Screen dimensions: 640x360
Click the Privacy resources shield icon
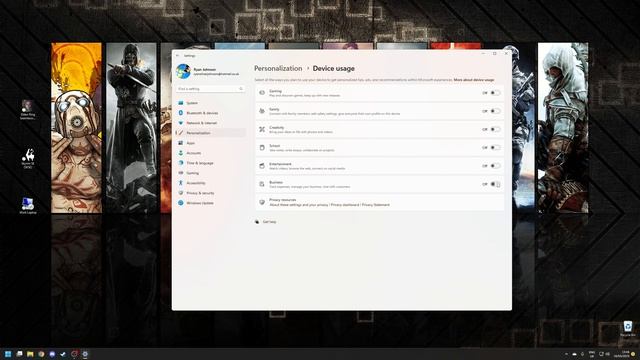click(262, 202)
